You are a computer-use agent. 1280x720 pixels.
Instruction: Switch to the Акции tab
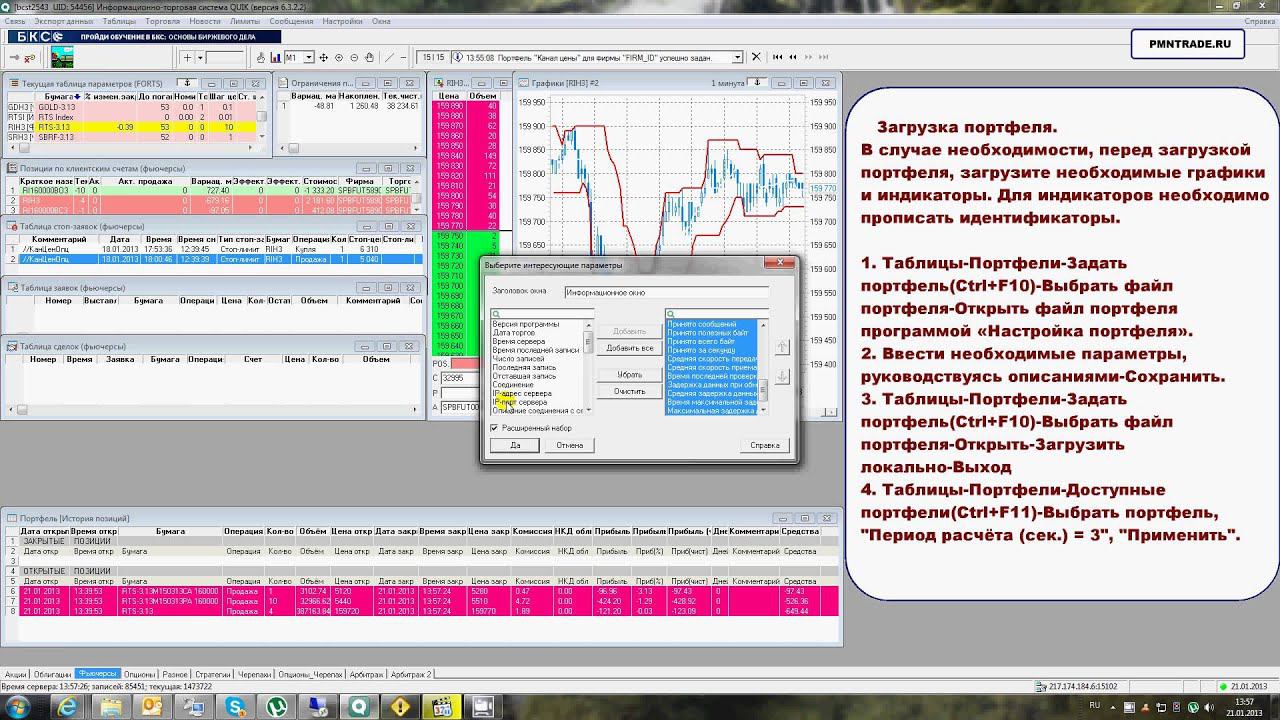point(15,674)
